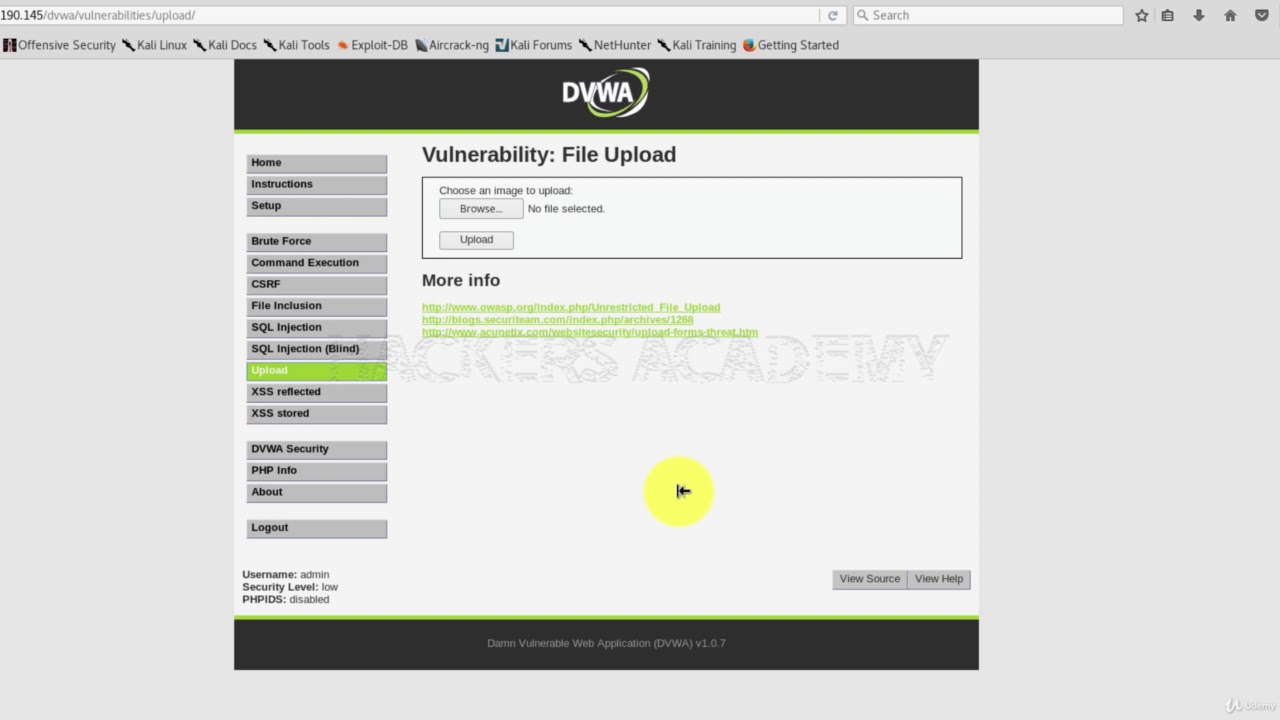1280x720 pixels.
Task: Go to the browser home icon
Action: 1230,15
